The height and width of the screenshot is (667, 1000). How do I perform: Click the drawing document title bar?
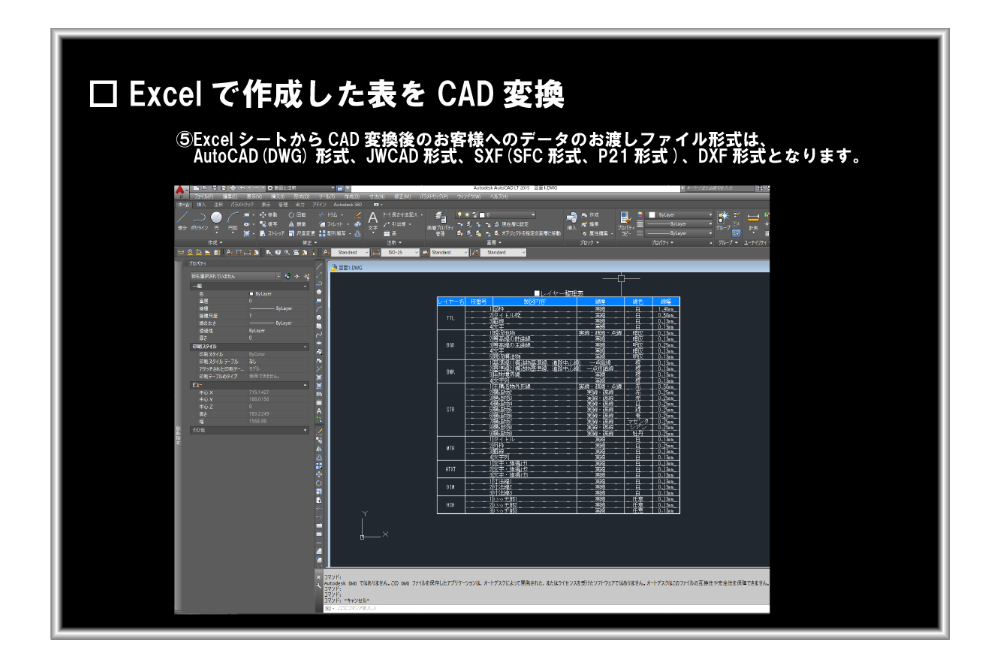(x=549, y=267)
